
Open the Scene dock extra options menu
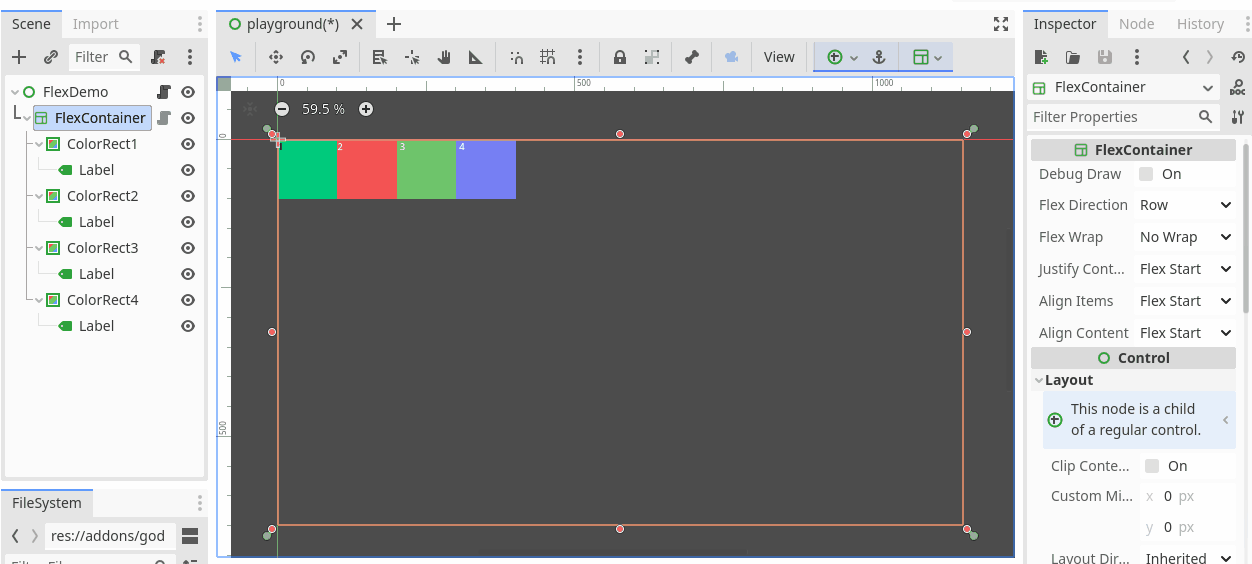[190, 57]
